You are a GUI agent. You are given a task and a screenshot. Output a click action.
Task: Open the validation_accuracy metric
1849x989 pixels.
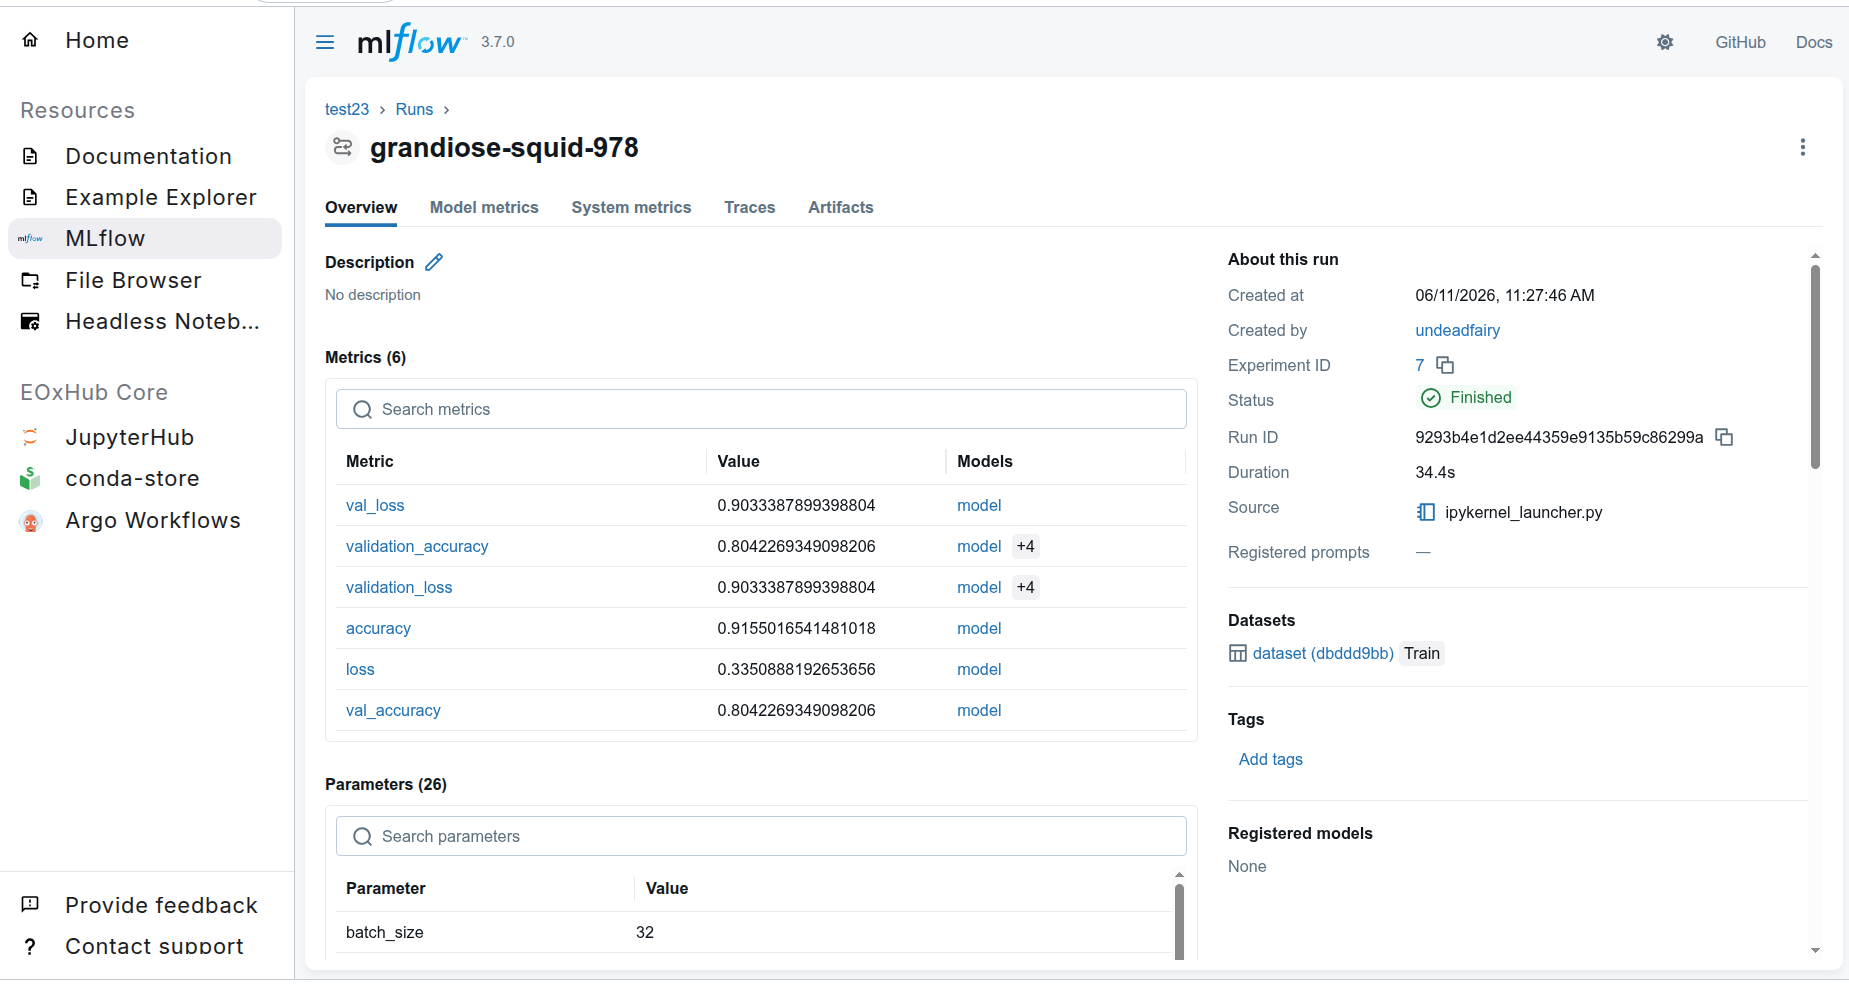click(x=417, y=546)
